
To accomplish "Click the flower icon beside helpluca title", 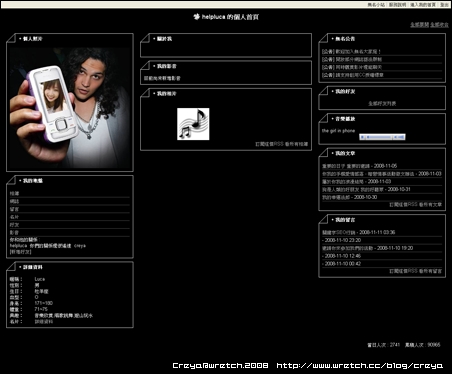I will (x=197, y=17).
